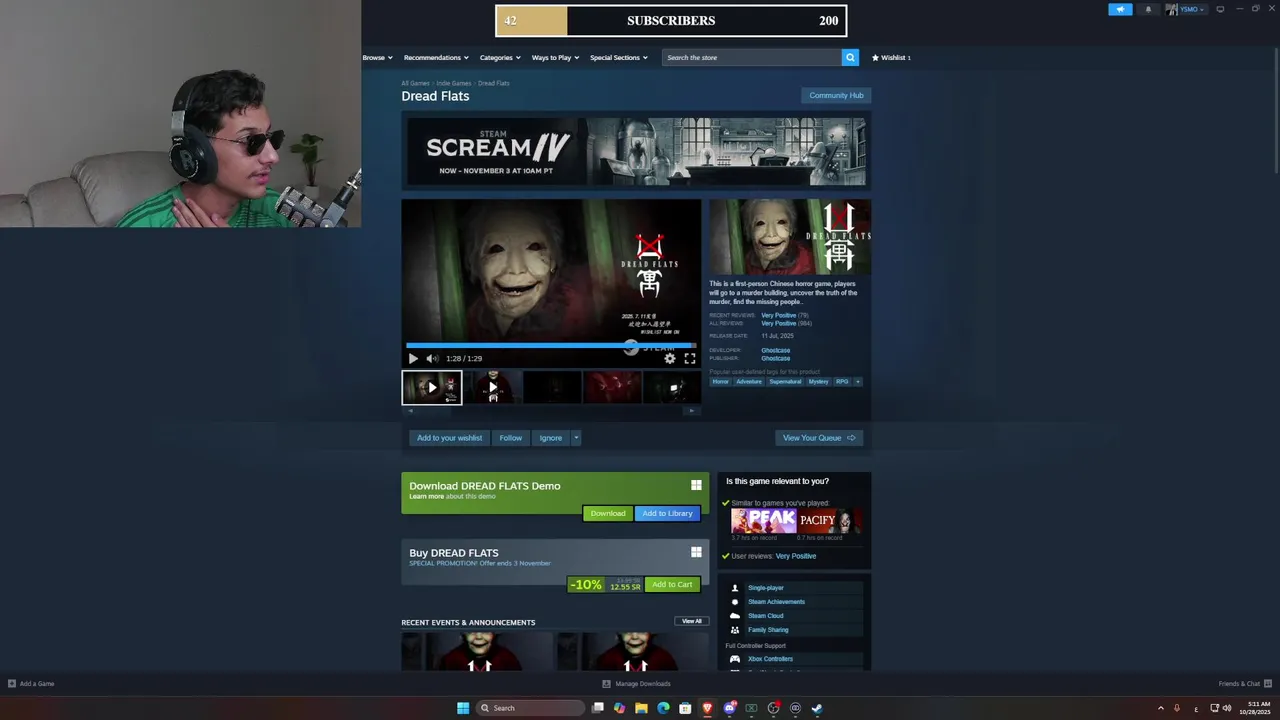Open the Xbox Controllers support link
This screenshot has width=1280, height=720.
770,659
